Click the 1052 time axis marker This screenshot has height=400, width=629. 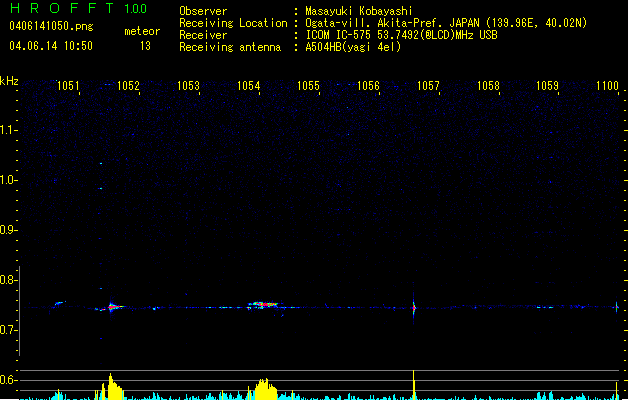point(128,86)
